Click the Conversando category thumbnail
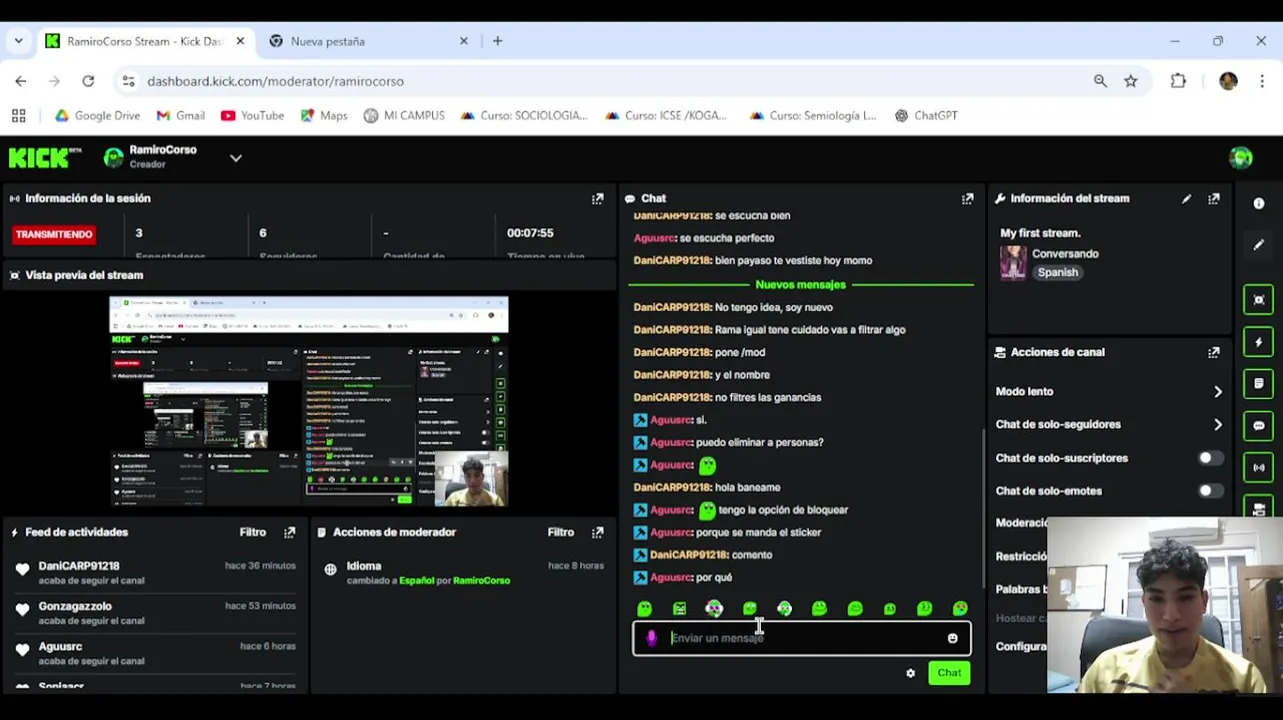This screenshot has height=720, width=1283. (1013, 263)
